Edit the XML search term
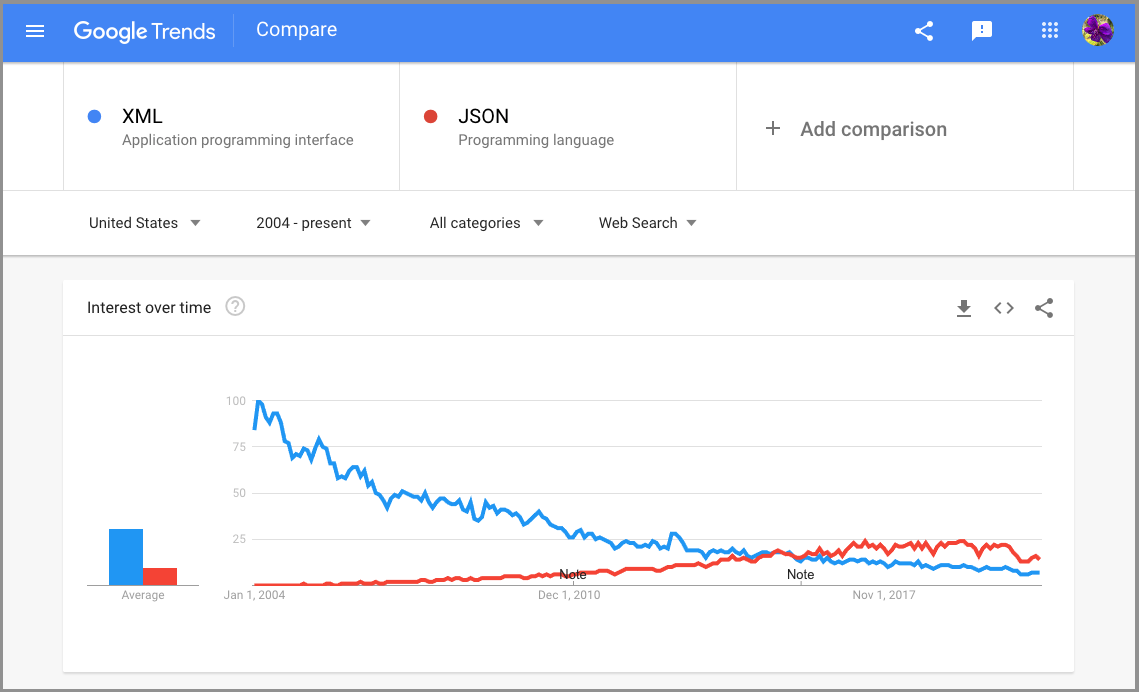Image resolution: width=1139 pixels, height=692 pixels. (x=231, y=127)
